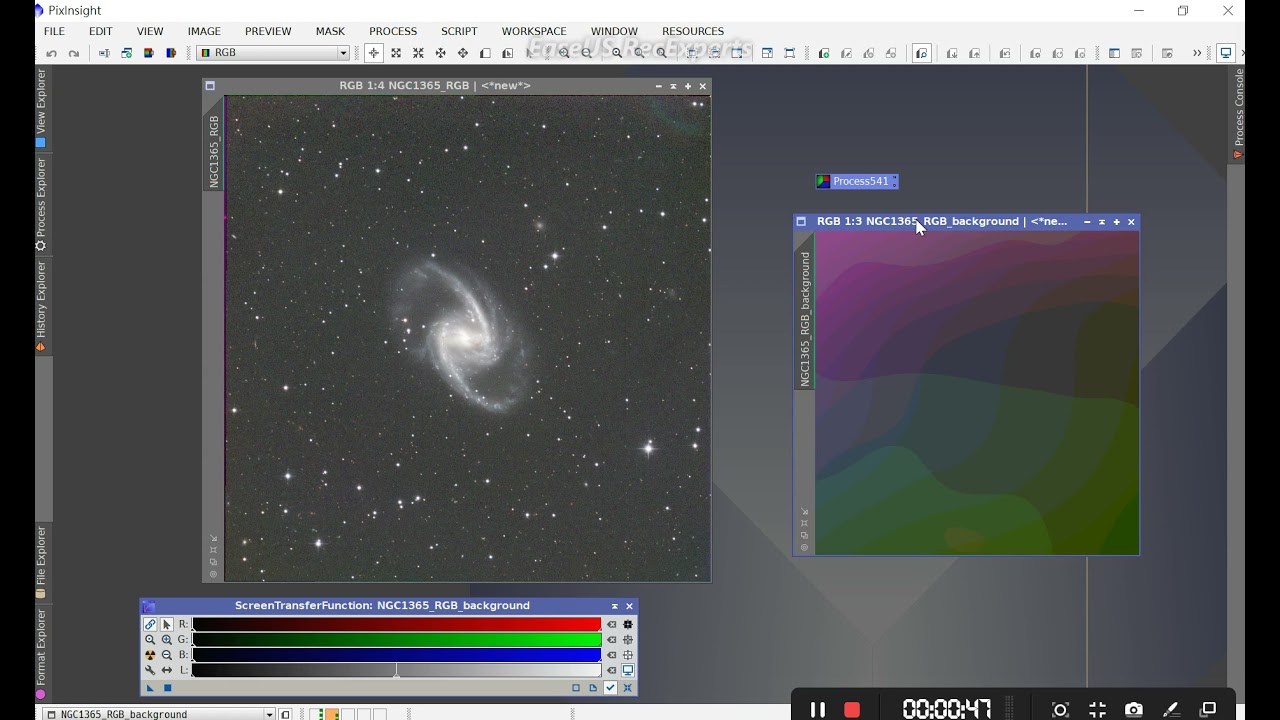
Task: Expand the toolbar overflow chevron
Action: [x=1197, y=53]
